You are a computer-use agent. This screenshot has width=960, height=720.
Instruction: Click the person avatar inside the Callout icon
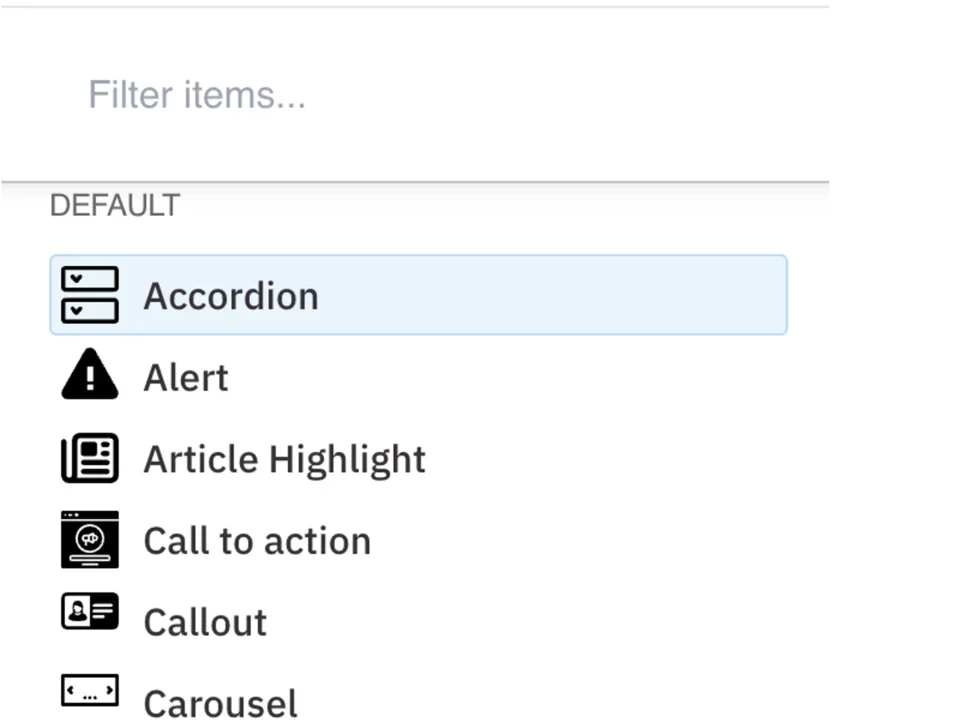[77, 611]
